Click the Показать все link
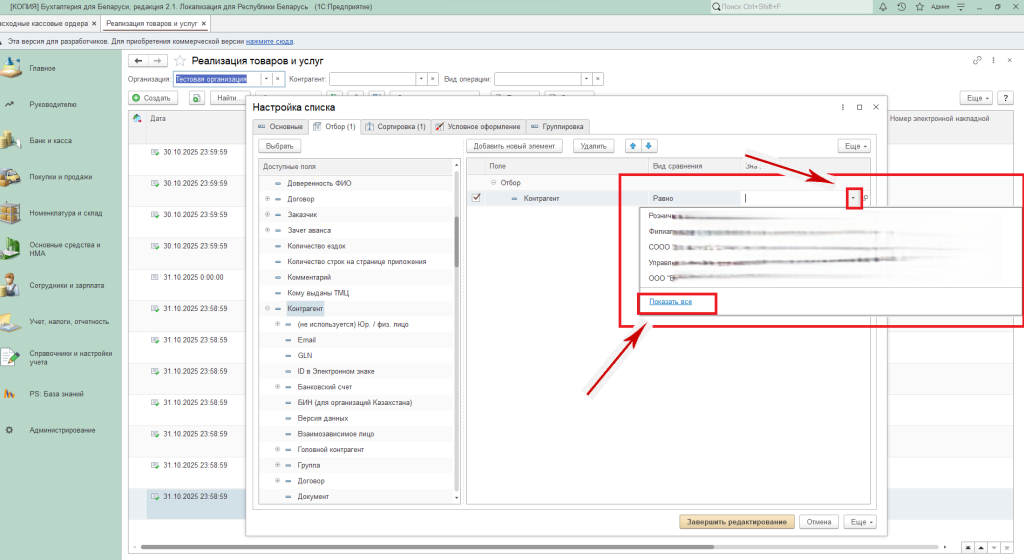This screenshot has width=1024, height=560. pos(669,301)
